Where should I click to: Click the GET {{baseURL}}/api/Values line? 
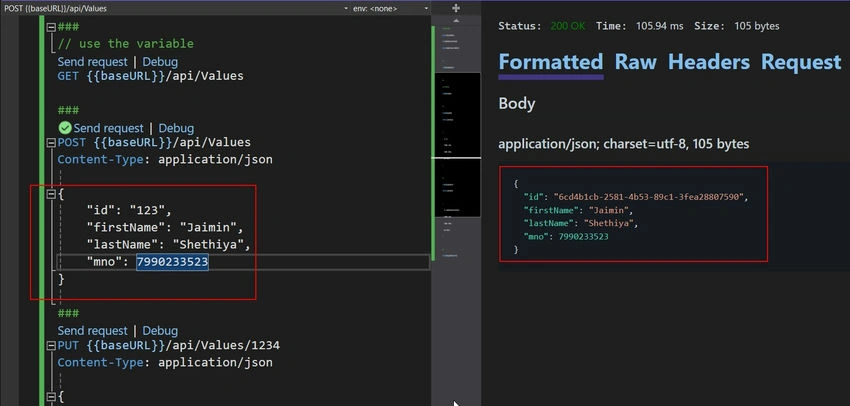click(x=151, y=76)
